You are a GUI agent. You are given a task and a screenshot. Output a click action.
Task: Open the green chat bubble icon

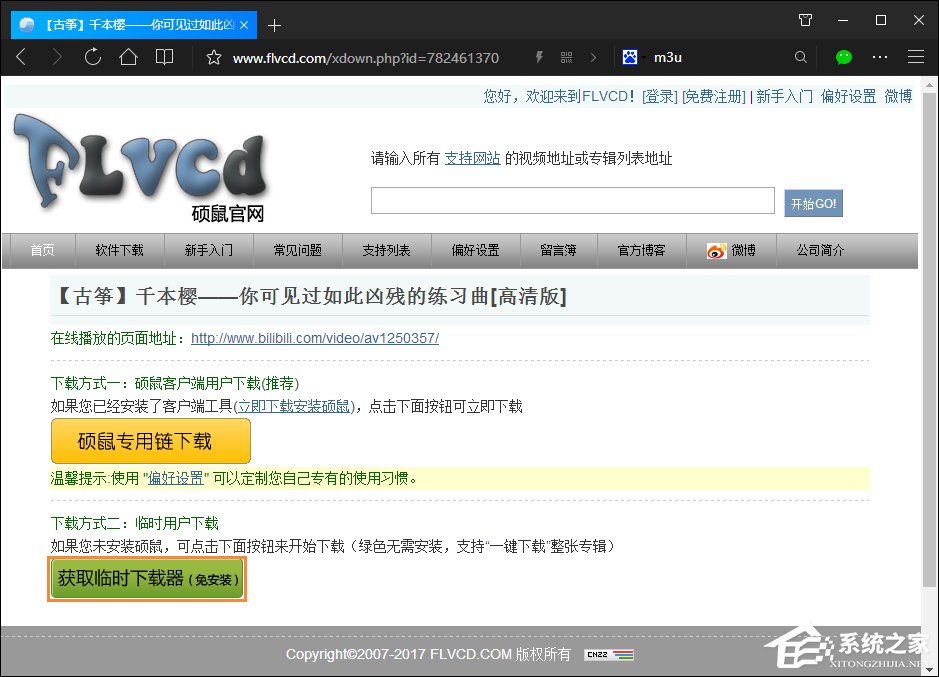pyautogui.click(x=845, y=57)
